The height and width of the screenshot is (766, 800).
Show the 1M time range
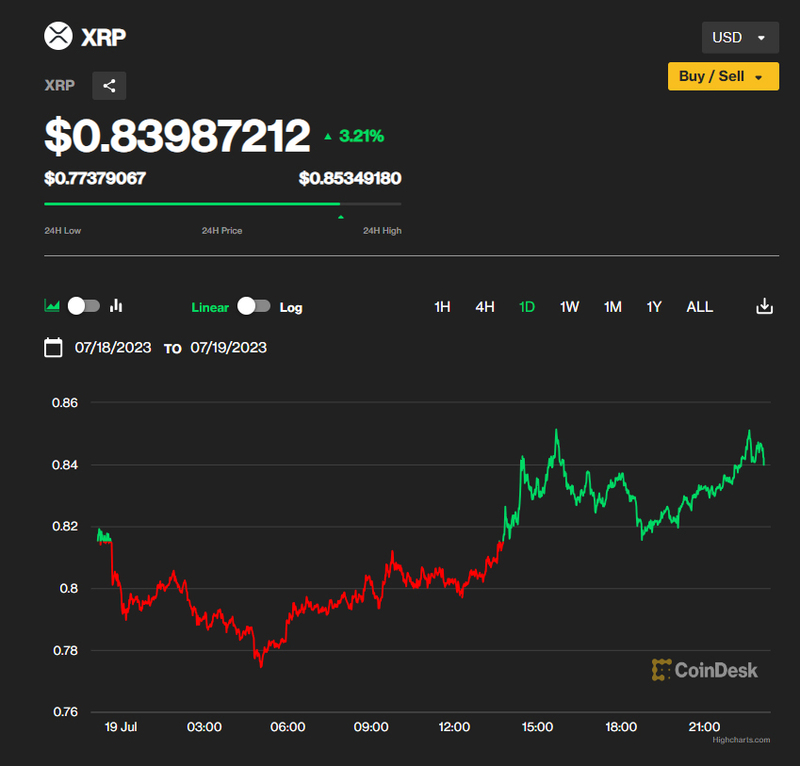coord(613,307)
